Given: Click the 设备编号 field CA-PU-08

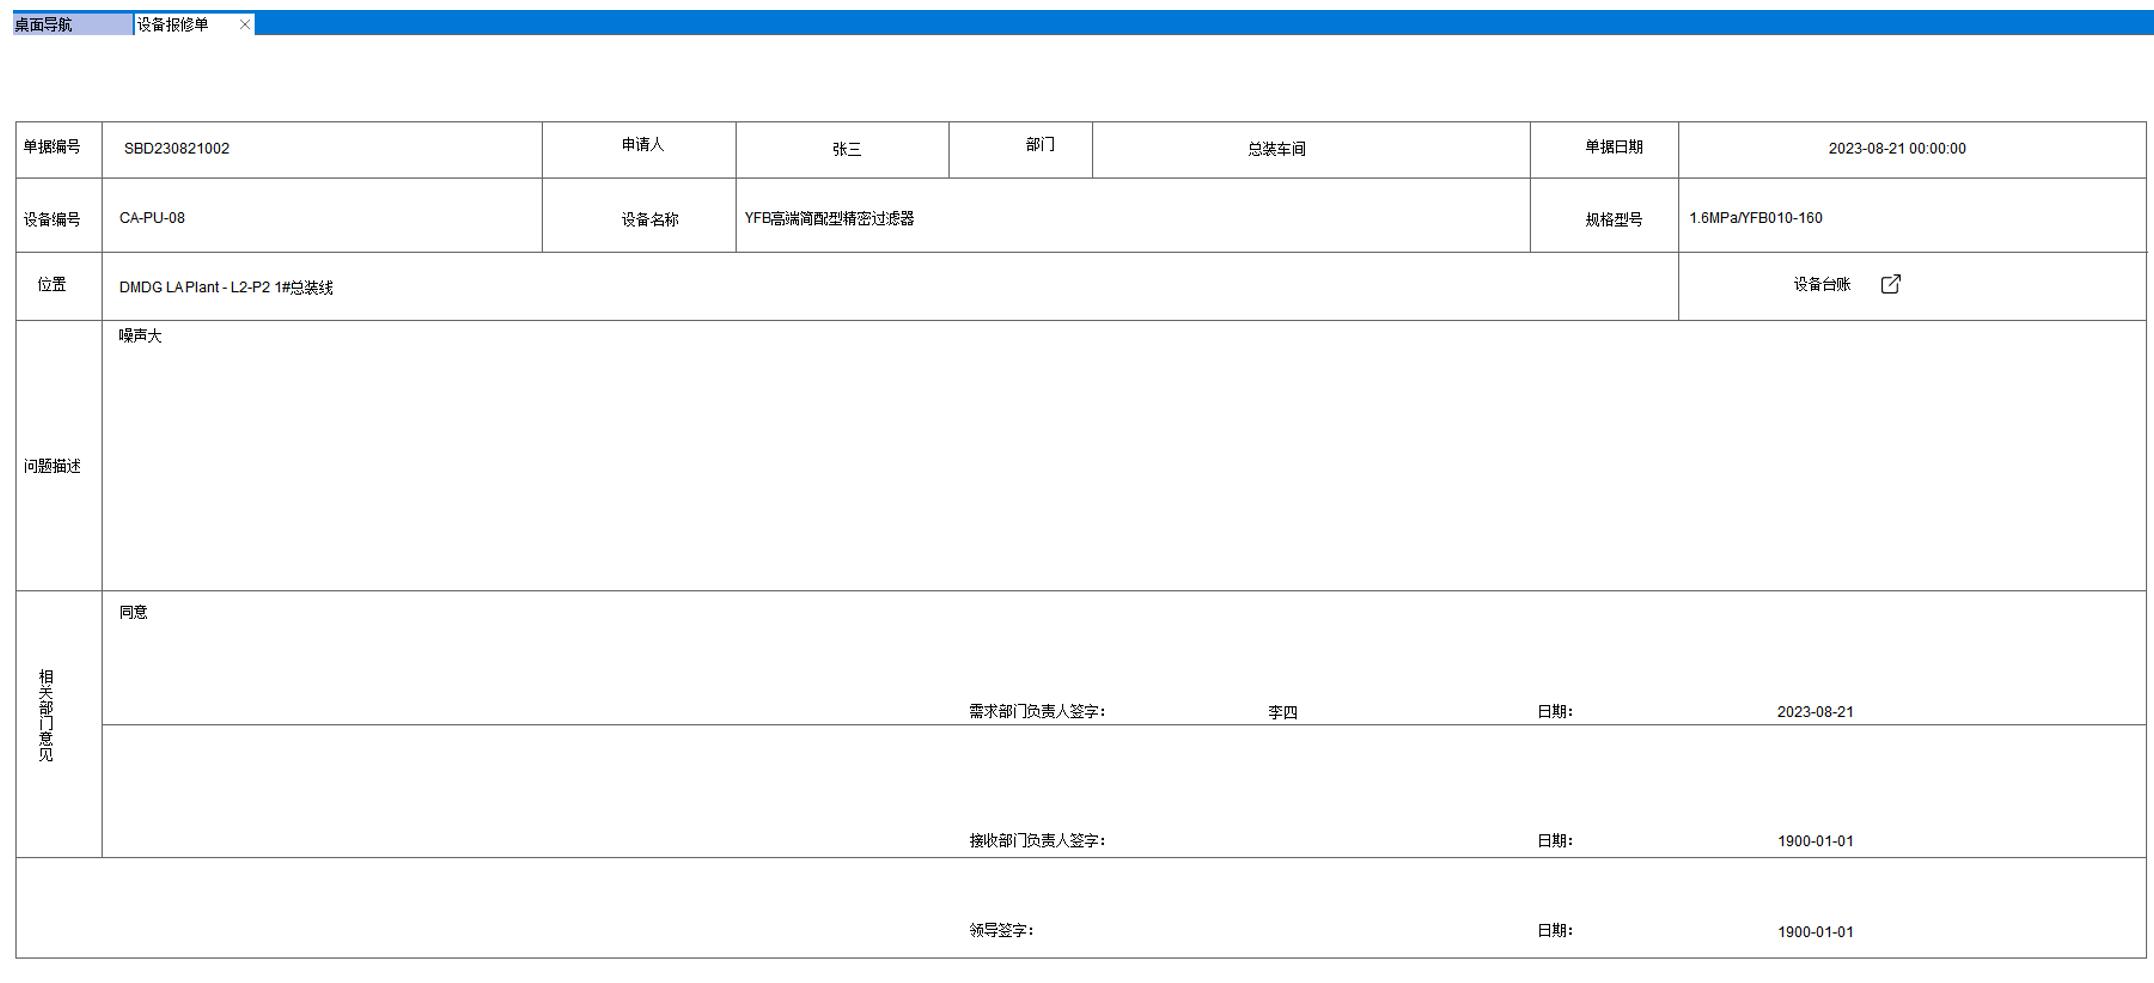Looking at the screenshot, I should 152,218.
